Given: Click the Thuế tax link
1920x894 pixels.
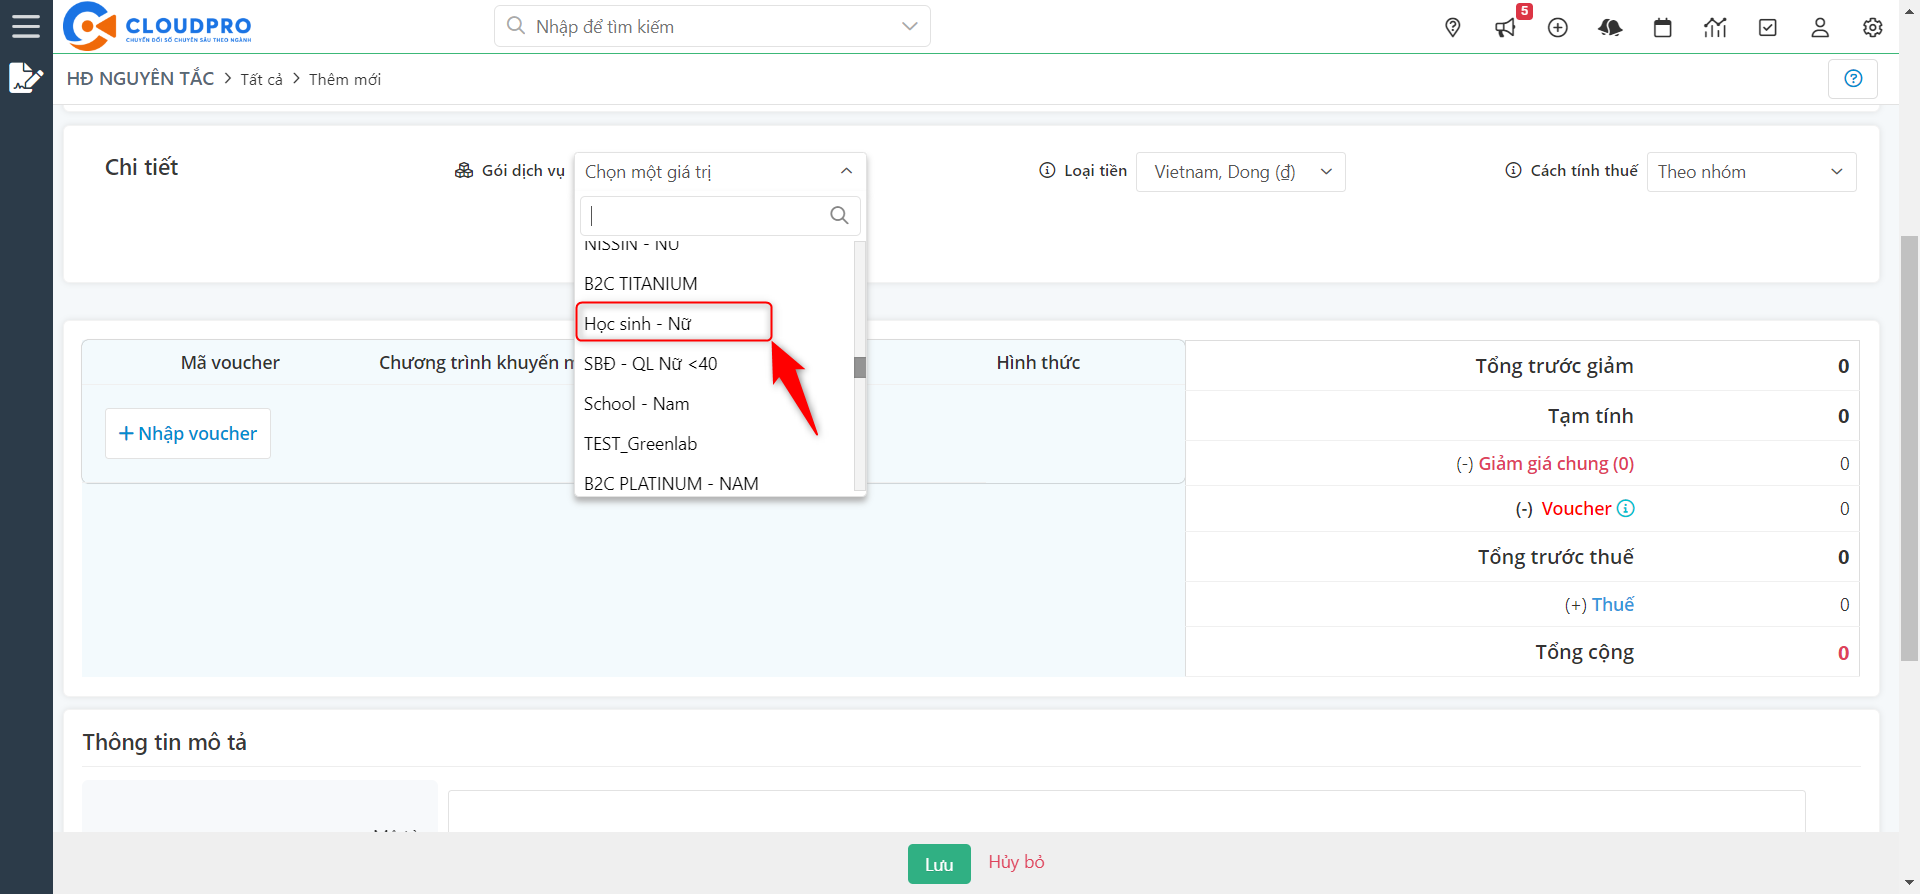Looking at the screenshot, I should [1612, 604].
